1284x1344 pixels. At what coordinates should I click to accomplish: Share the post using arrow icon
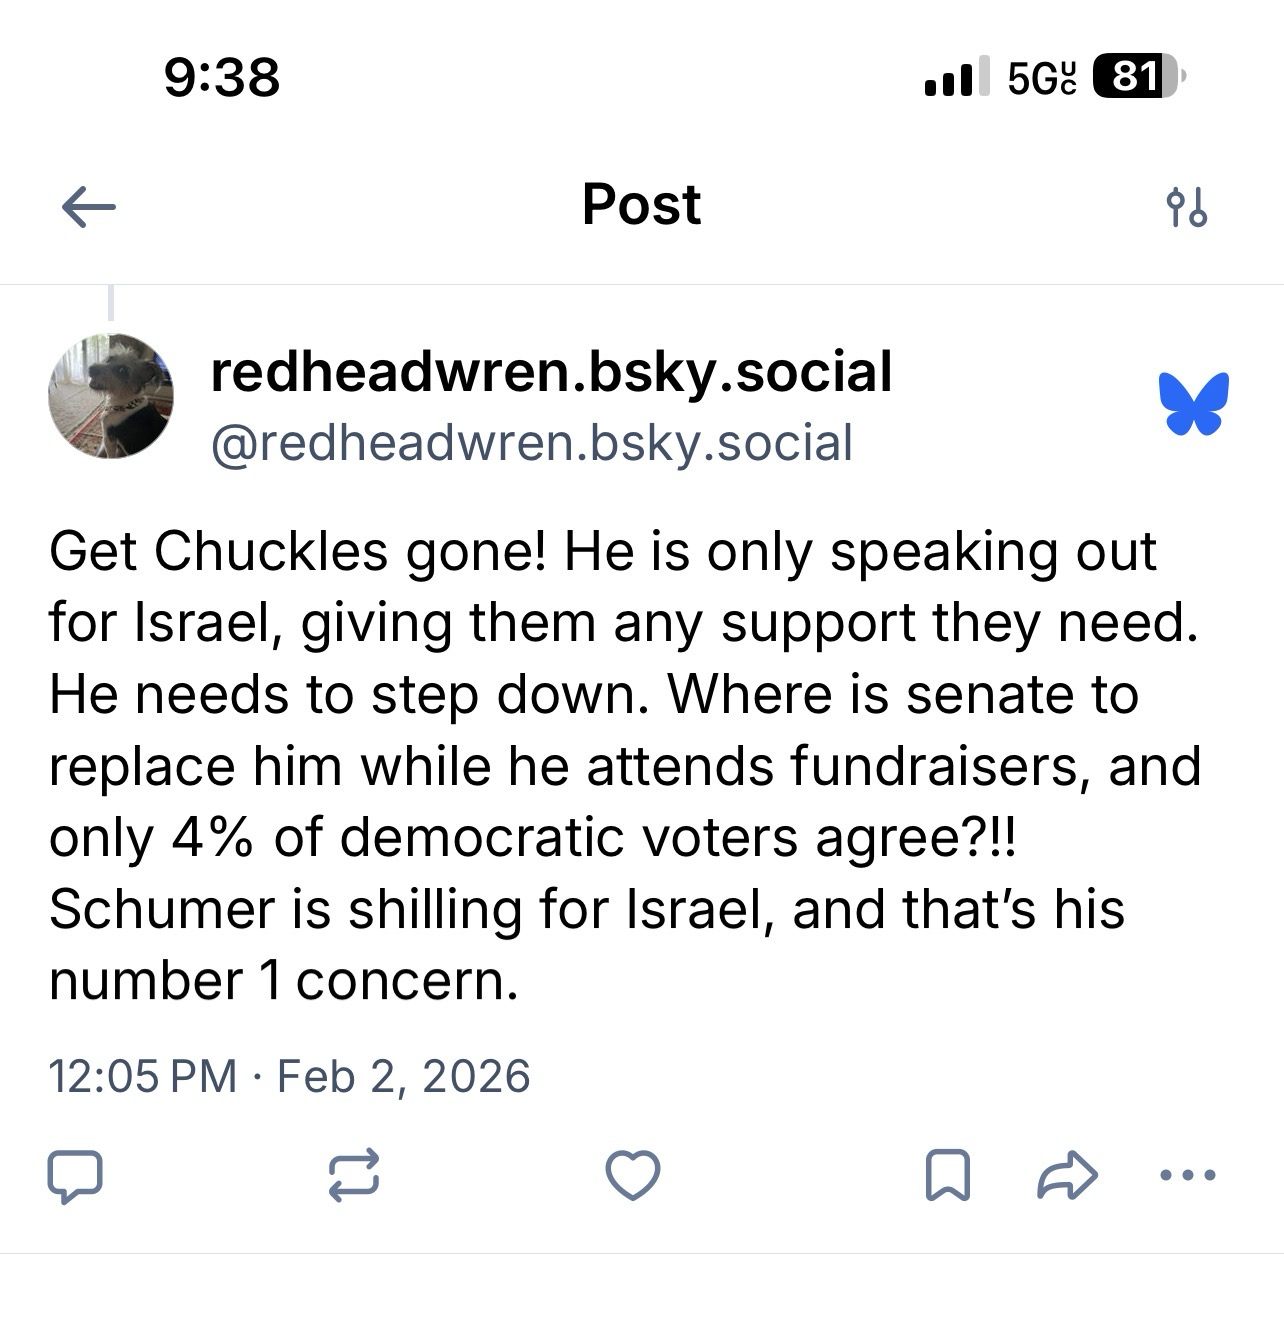[1067, 1175]
